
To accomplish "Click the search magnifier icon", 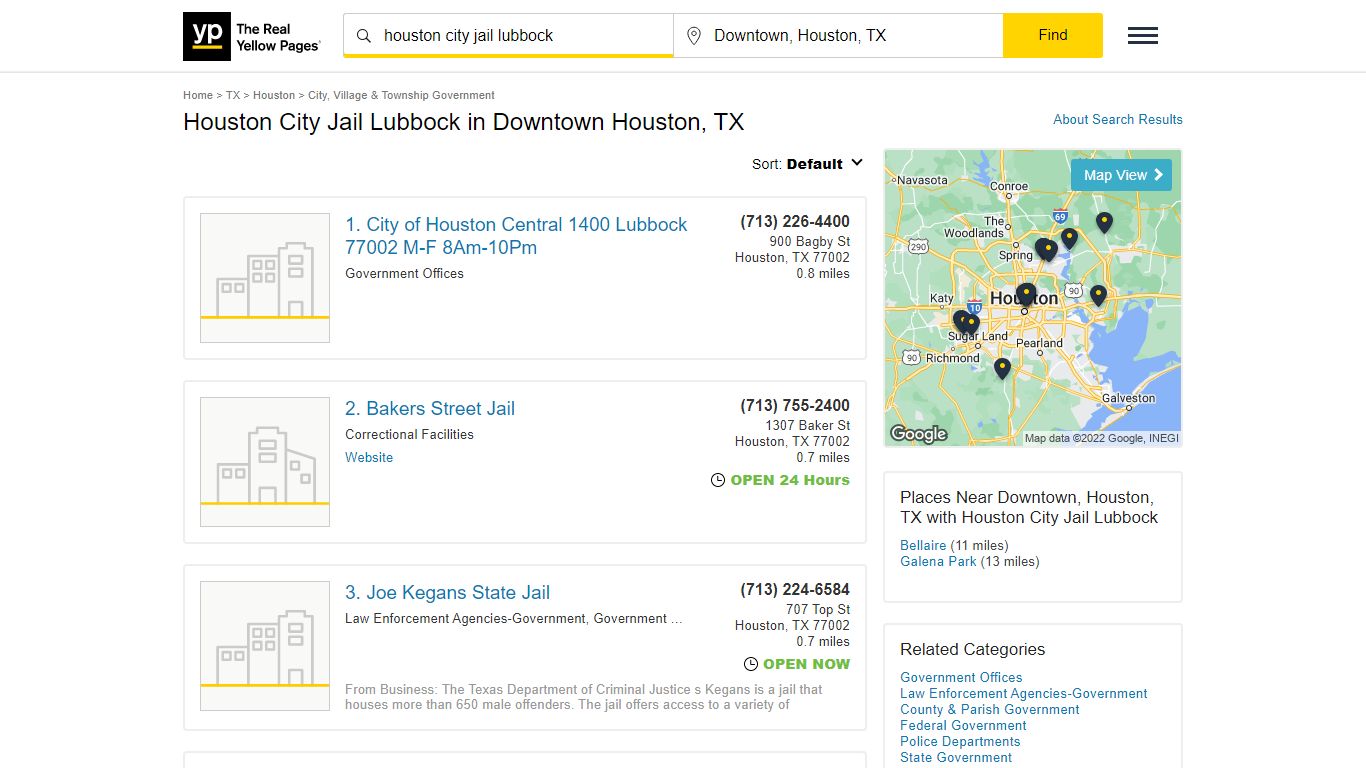I will point(364,36).
